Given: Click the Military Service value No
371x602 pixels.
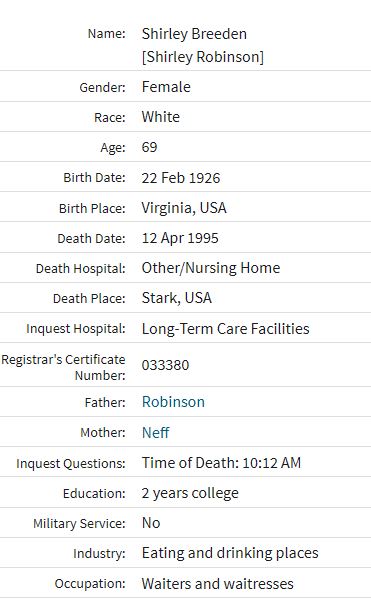Looking at the screenshot, I should coord(151,523).
